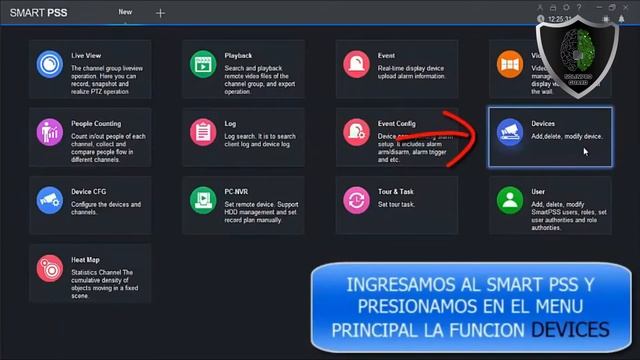The image size is (640, 360).
Task: Open the Live View module icon
Action: click(49, 64)
